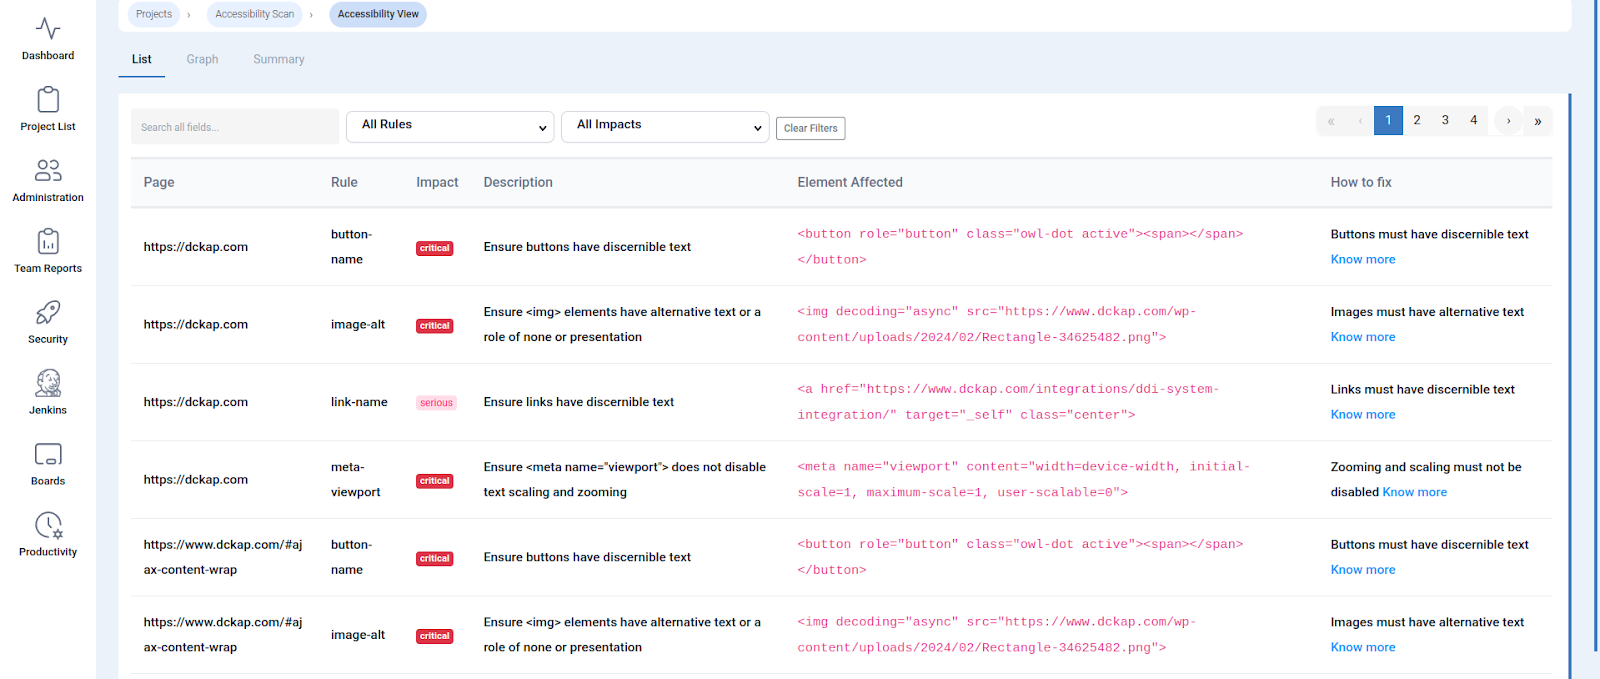Open the Boards icon
This screenshot has height=679, width=1600.
tap(48, 455)
